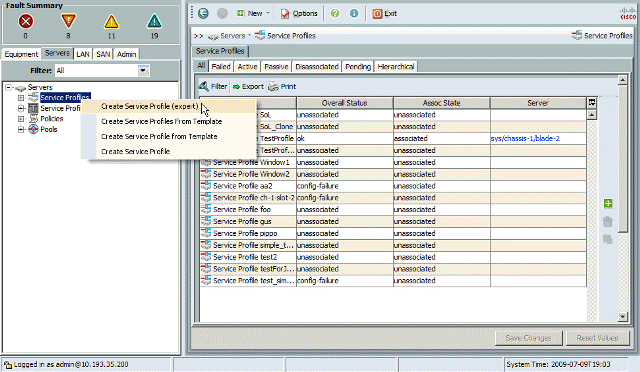Expand the Service Profile Templates tree node
Image resolution: width=640 pixels, height=372 pixels.
pos(21,109)
